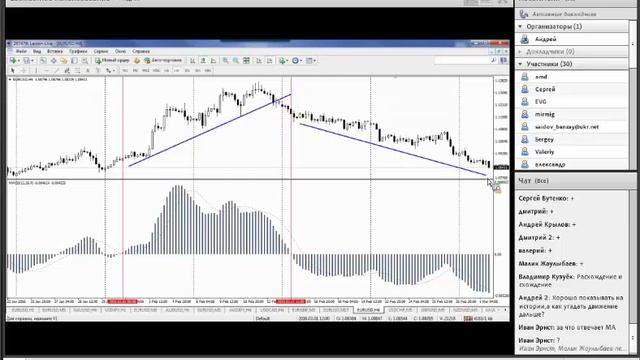640x360 pixels.
Task: Select the horizontal line drawing tool
Action: pyautogui.click(x=46, y=71)
